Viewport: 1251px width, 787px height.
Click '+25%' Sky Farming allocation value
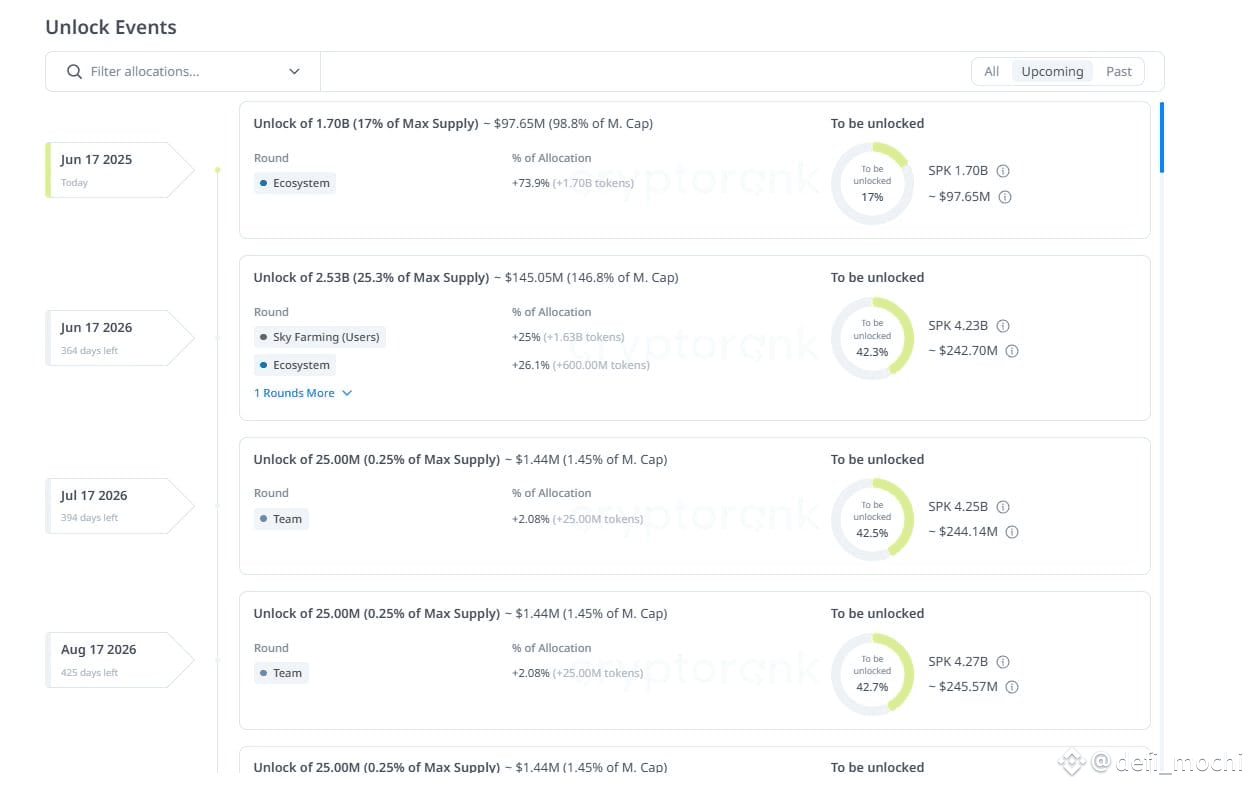pos(525,337)
